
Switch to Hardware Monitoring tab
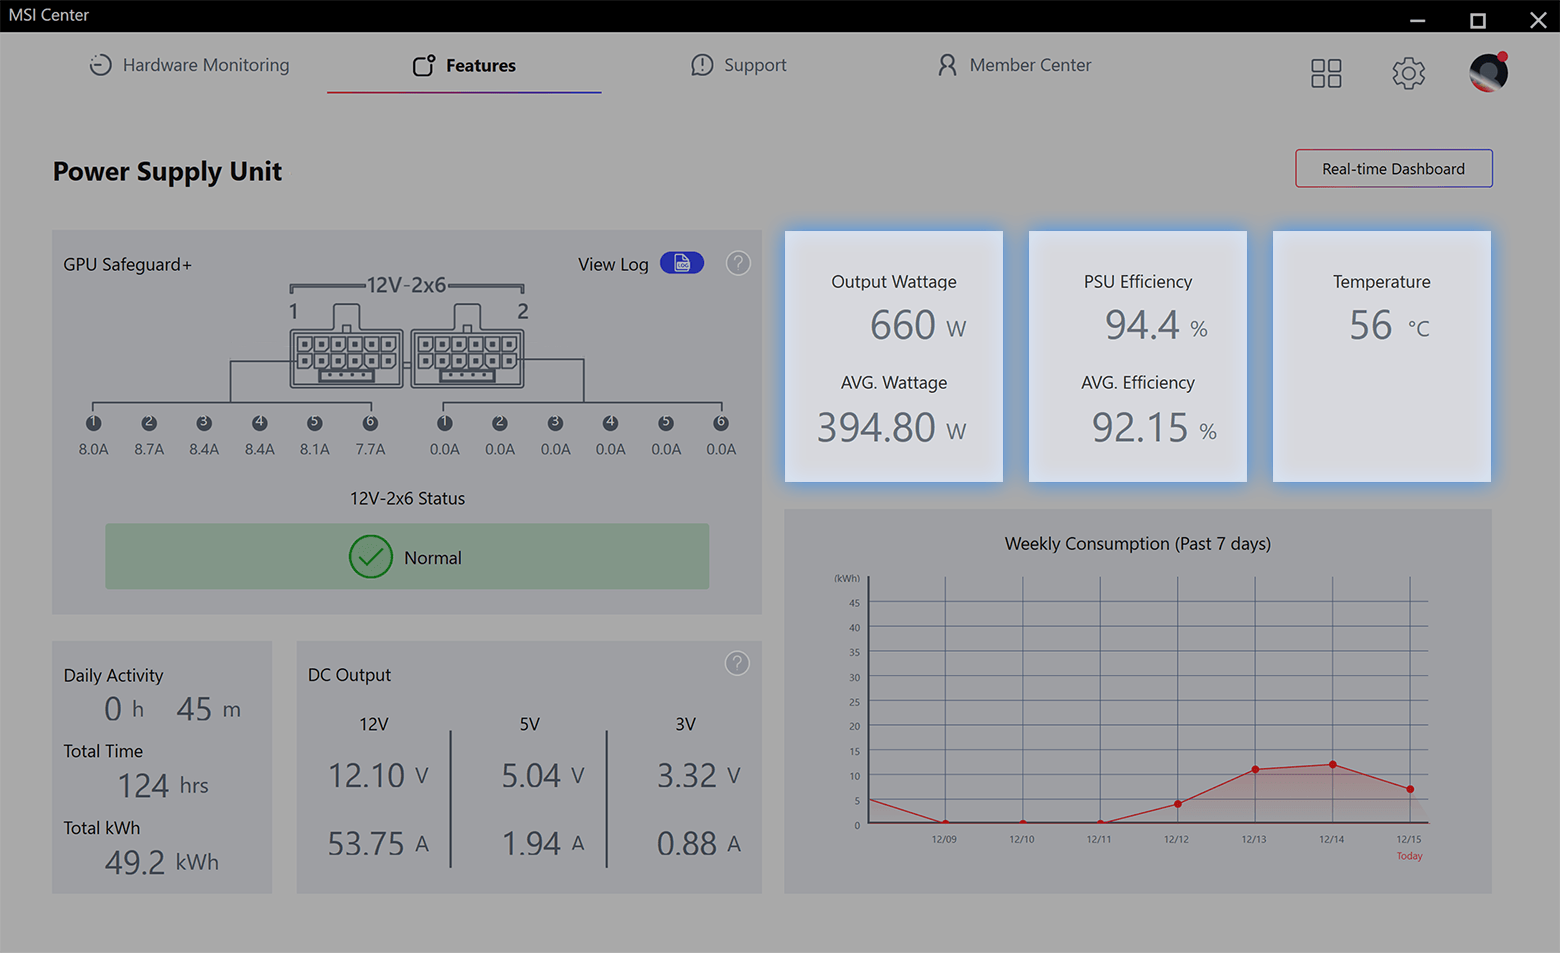tap(189, 65)
